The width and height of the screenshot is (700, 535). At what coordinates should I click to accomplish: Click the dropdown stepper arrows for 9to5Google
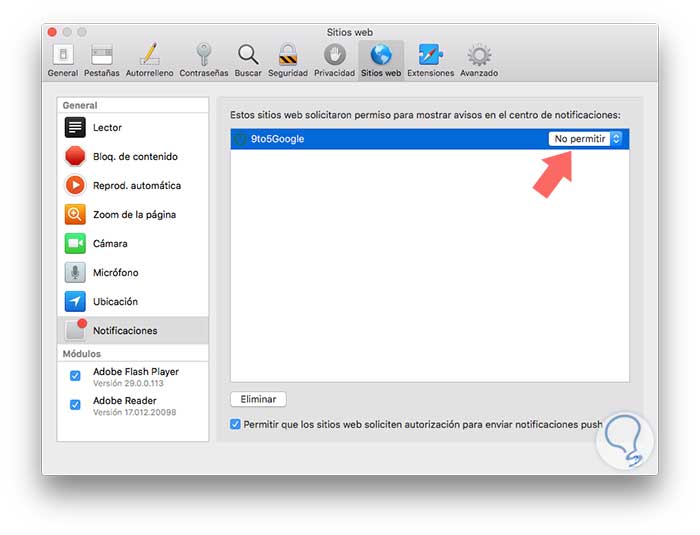616,139
